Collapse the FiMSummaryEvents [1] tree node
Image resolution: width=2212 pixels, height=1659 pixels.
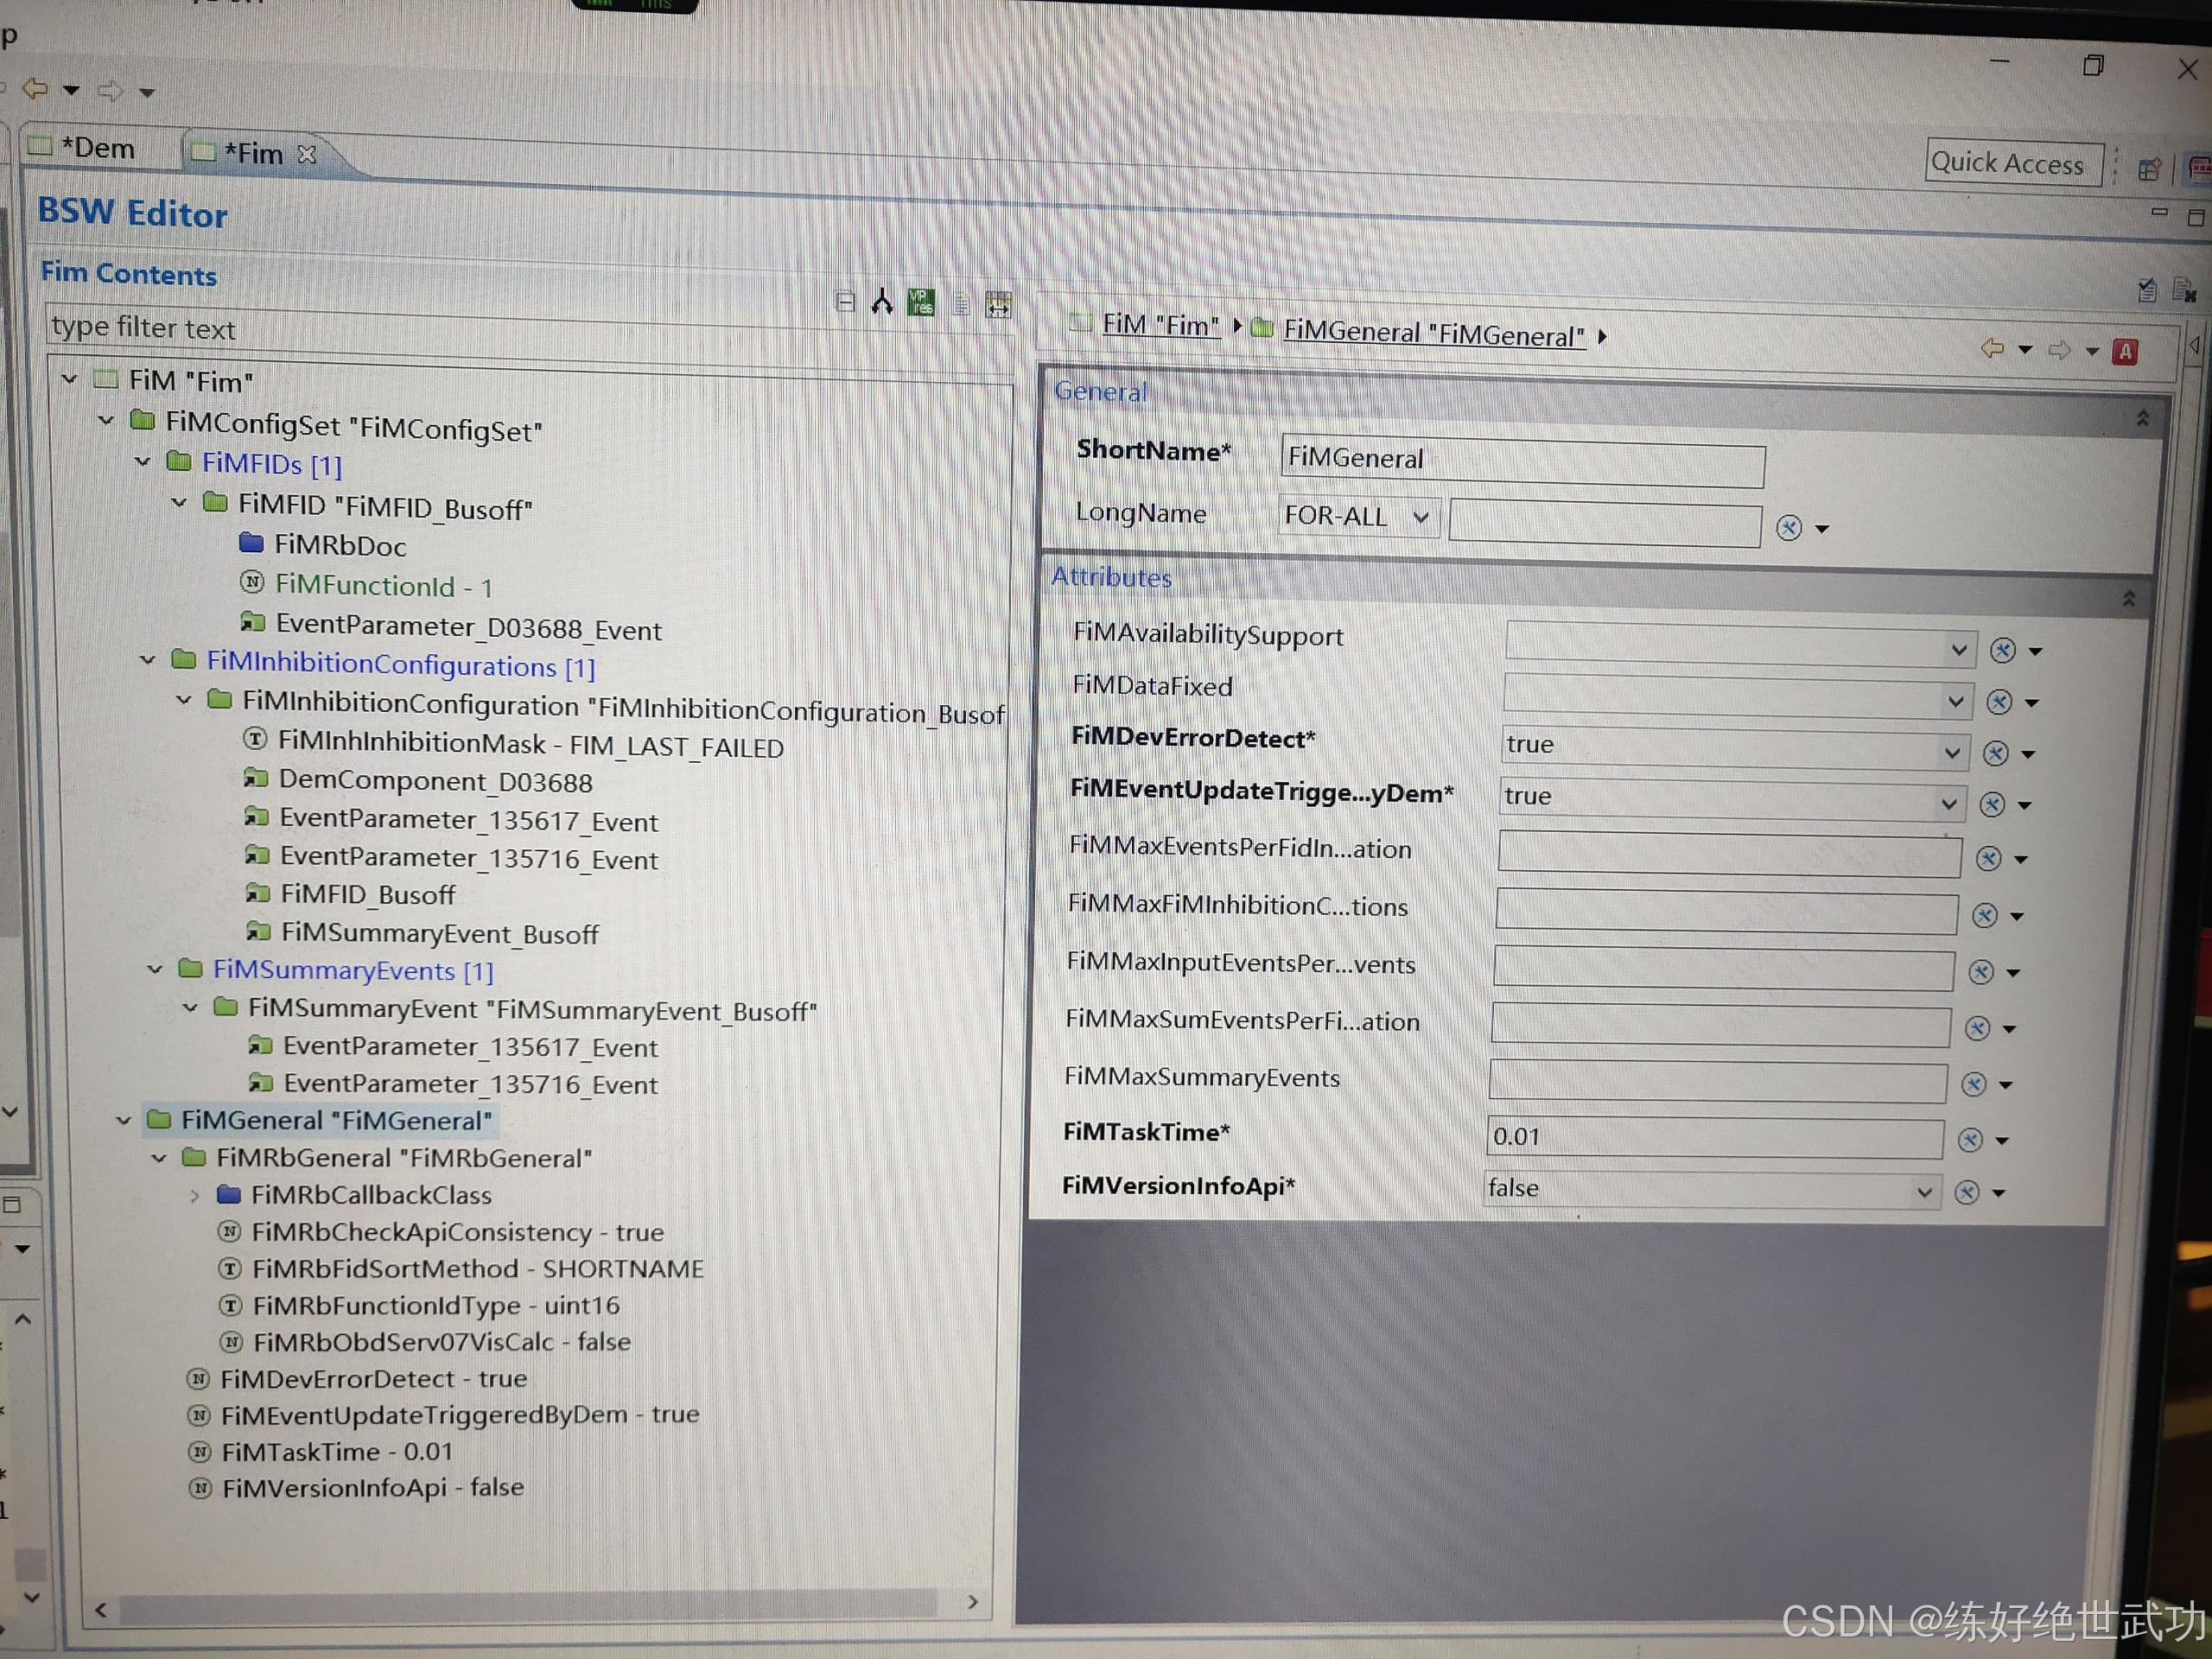tap(155, 969)
